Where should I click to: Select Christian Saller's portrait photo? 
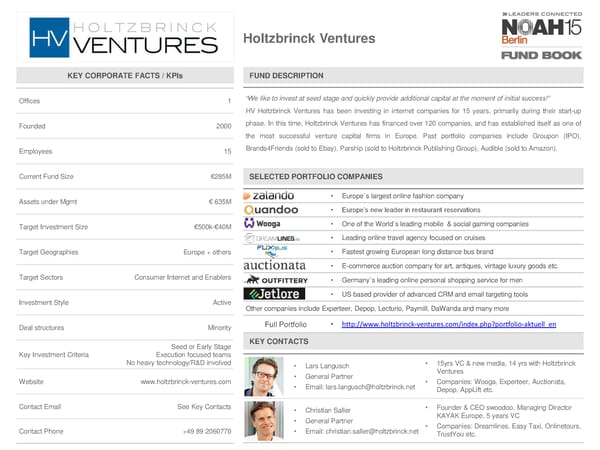[264, 422]
